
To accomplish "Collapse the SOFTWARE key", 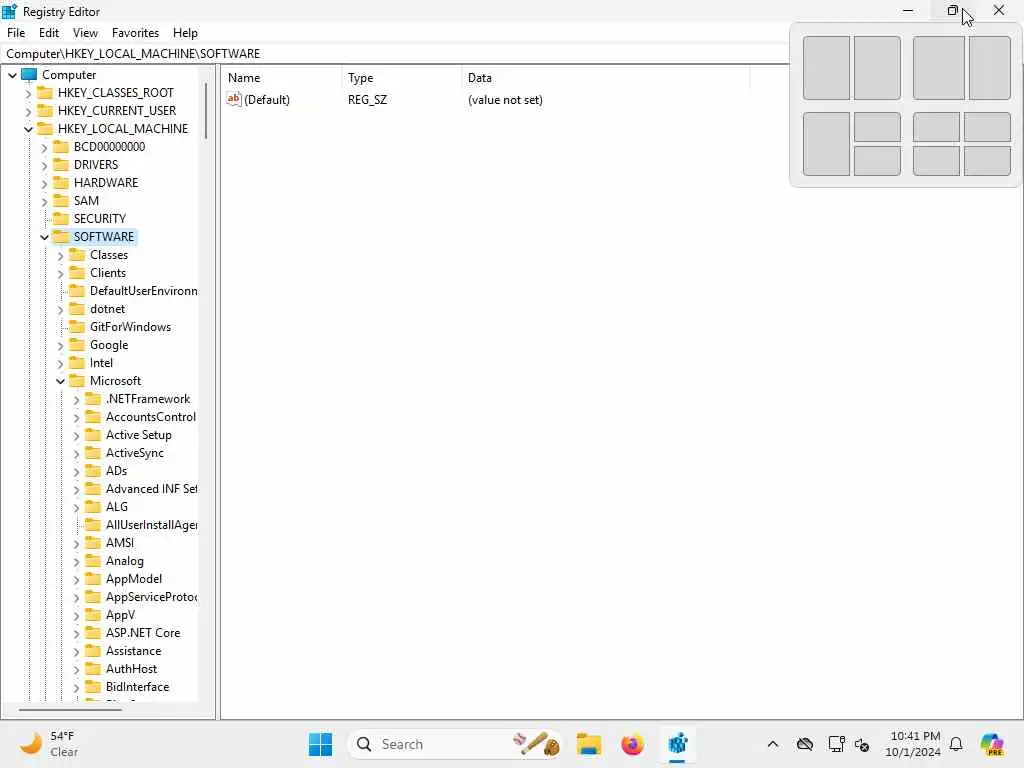I will coord(44,237).
